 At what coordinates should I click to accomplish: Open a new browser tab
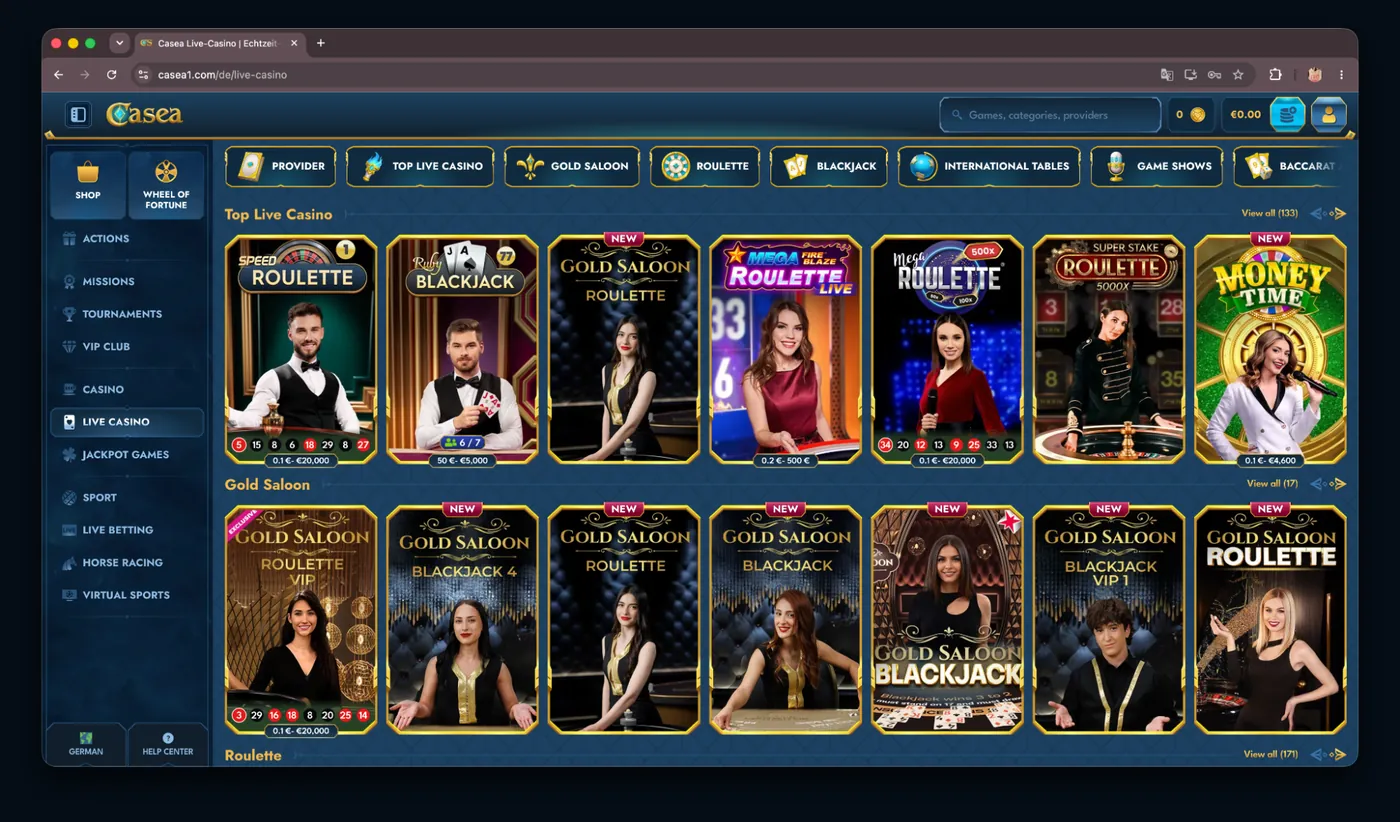coord(321,43)
